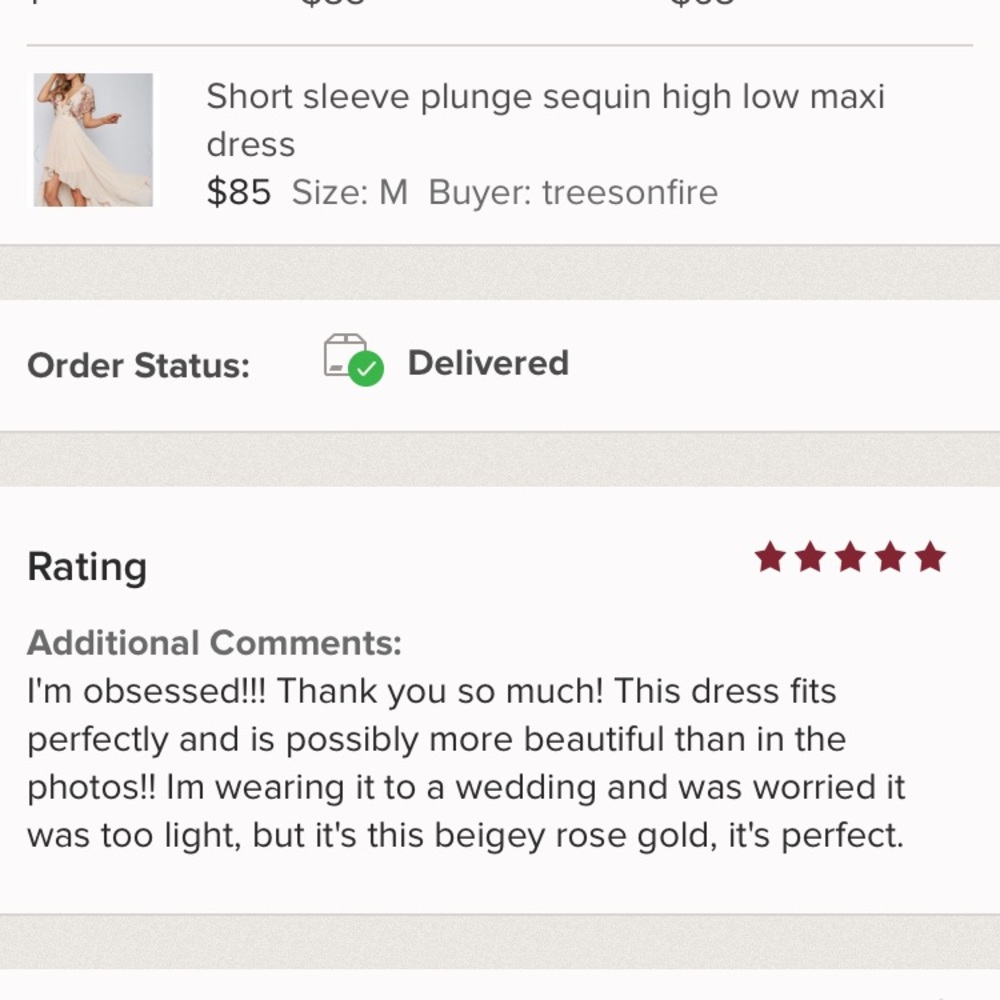The width and height of the screenshot is (1000, 1000).
Task: Click the delivered package box icon
Action: point(343,356)
